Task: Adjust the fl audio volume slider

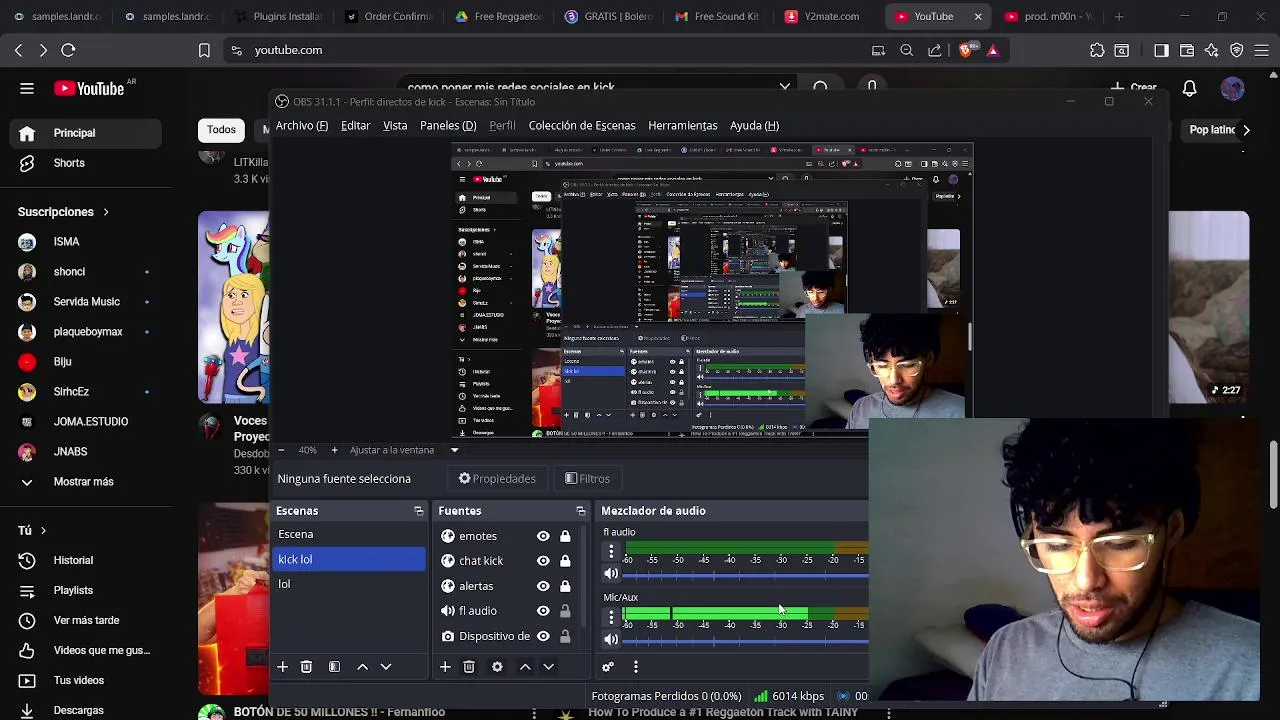Action: coord(745,575)
